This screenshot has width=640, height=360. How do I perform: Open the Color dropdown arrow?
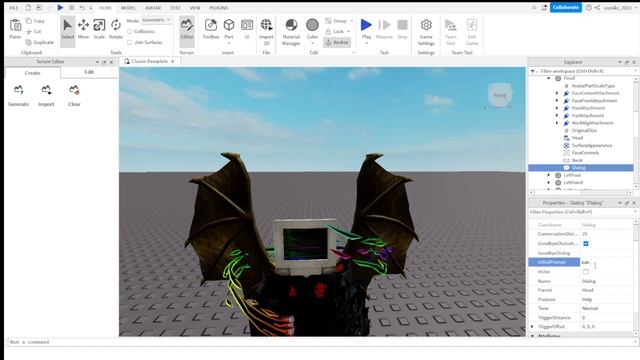[312, 43]
